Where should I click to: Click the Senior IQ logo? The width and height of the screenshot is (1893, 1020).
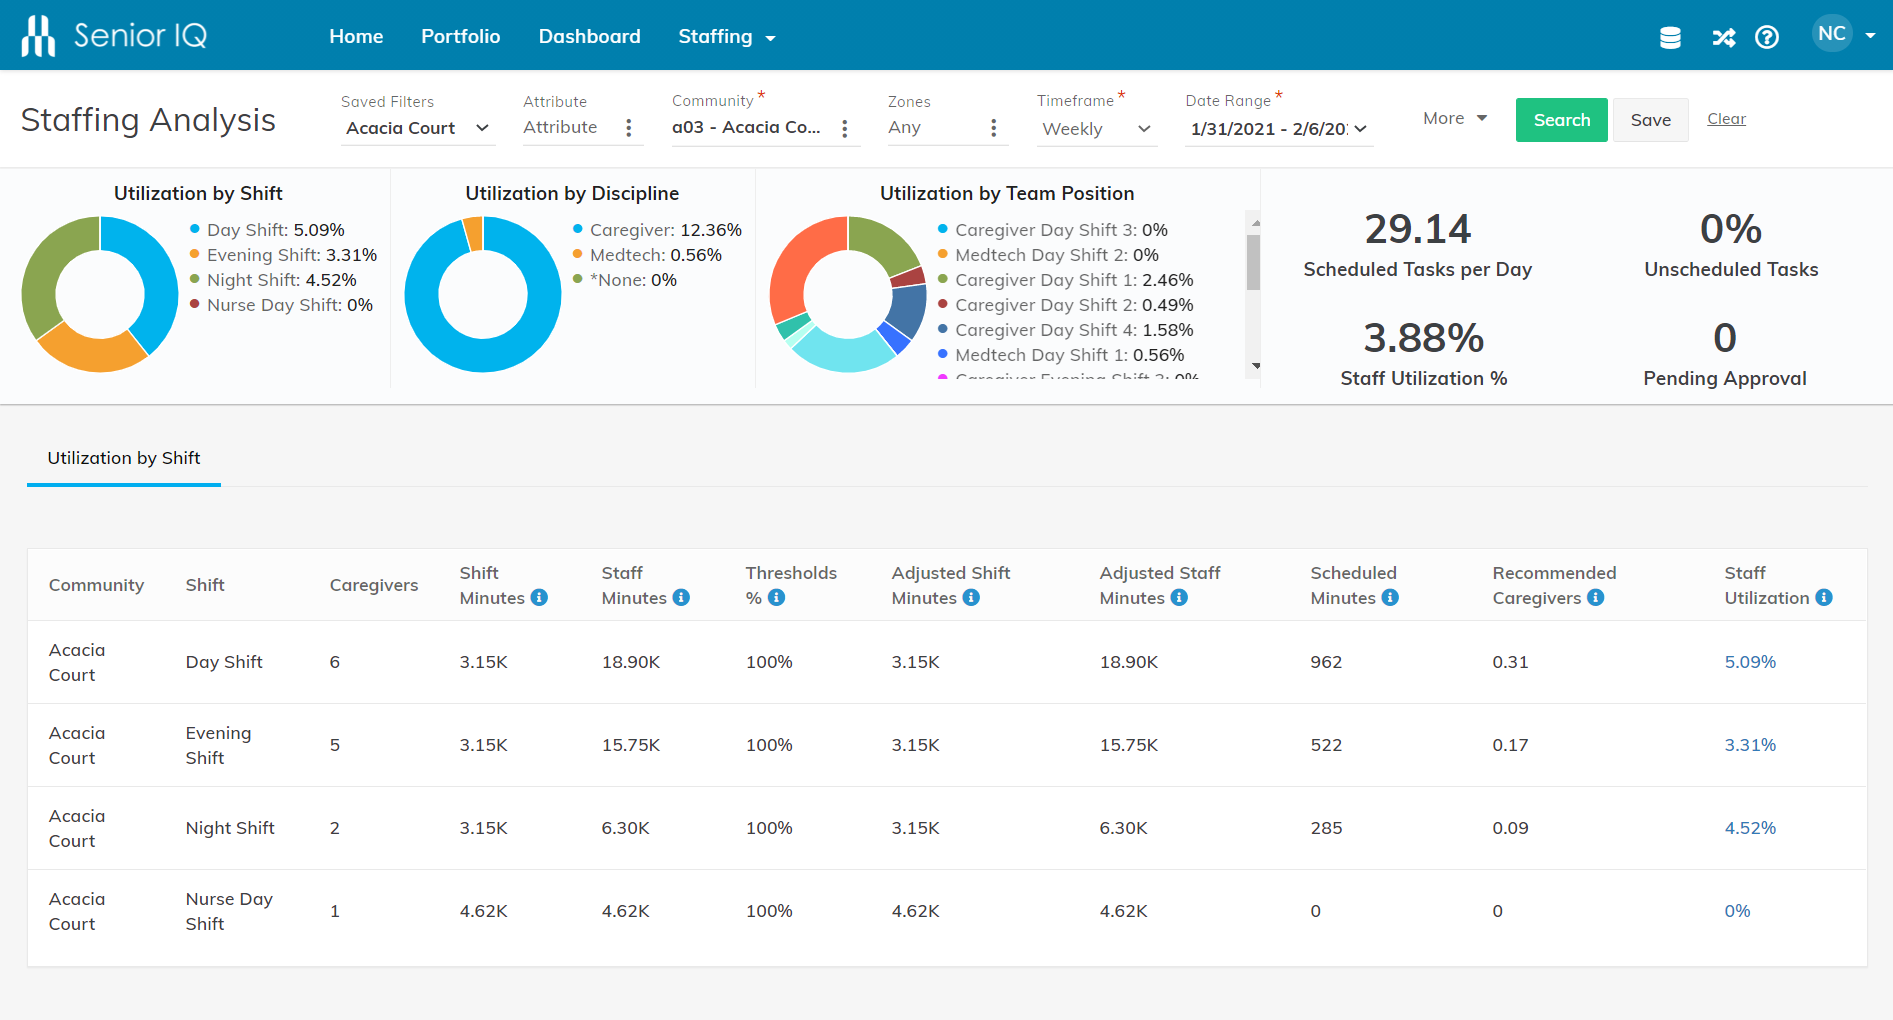tap(112, 34)
